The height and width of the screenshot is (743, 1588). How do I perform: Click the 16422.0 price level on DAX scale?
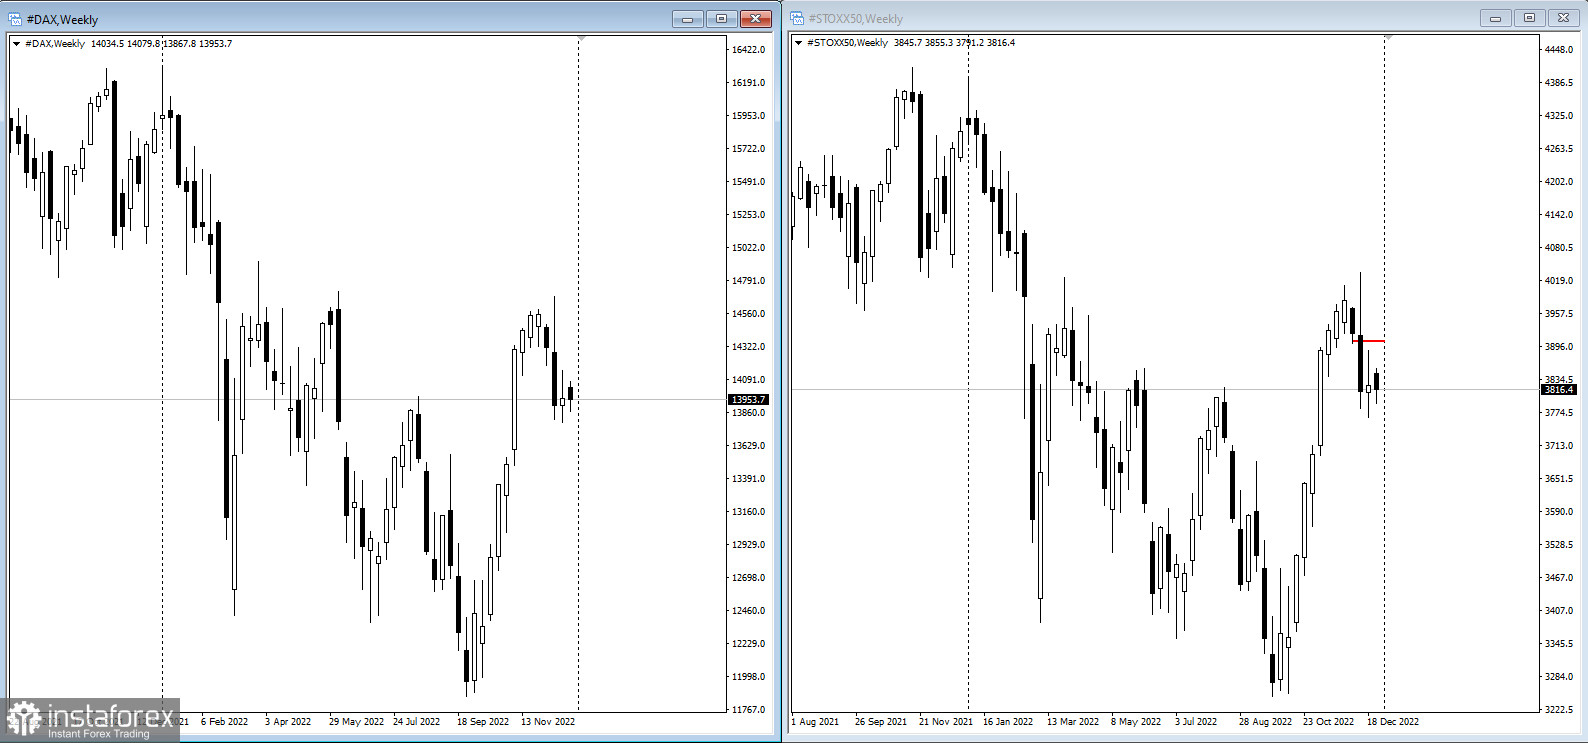click(748, 50)
